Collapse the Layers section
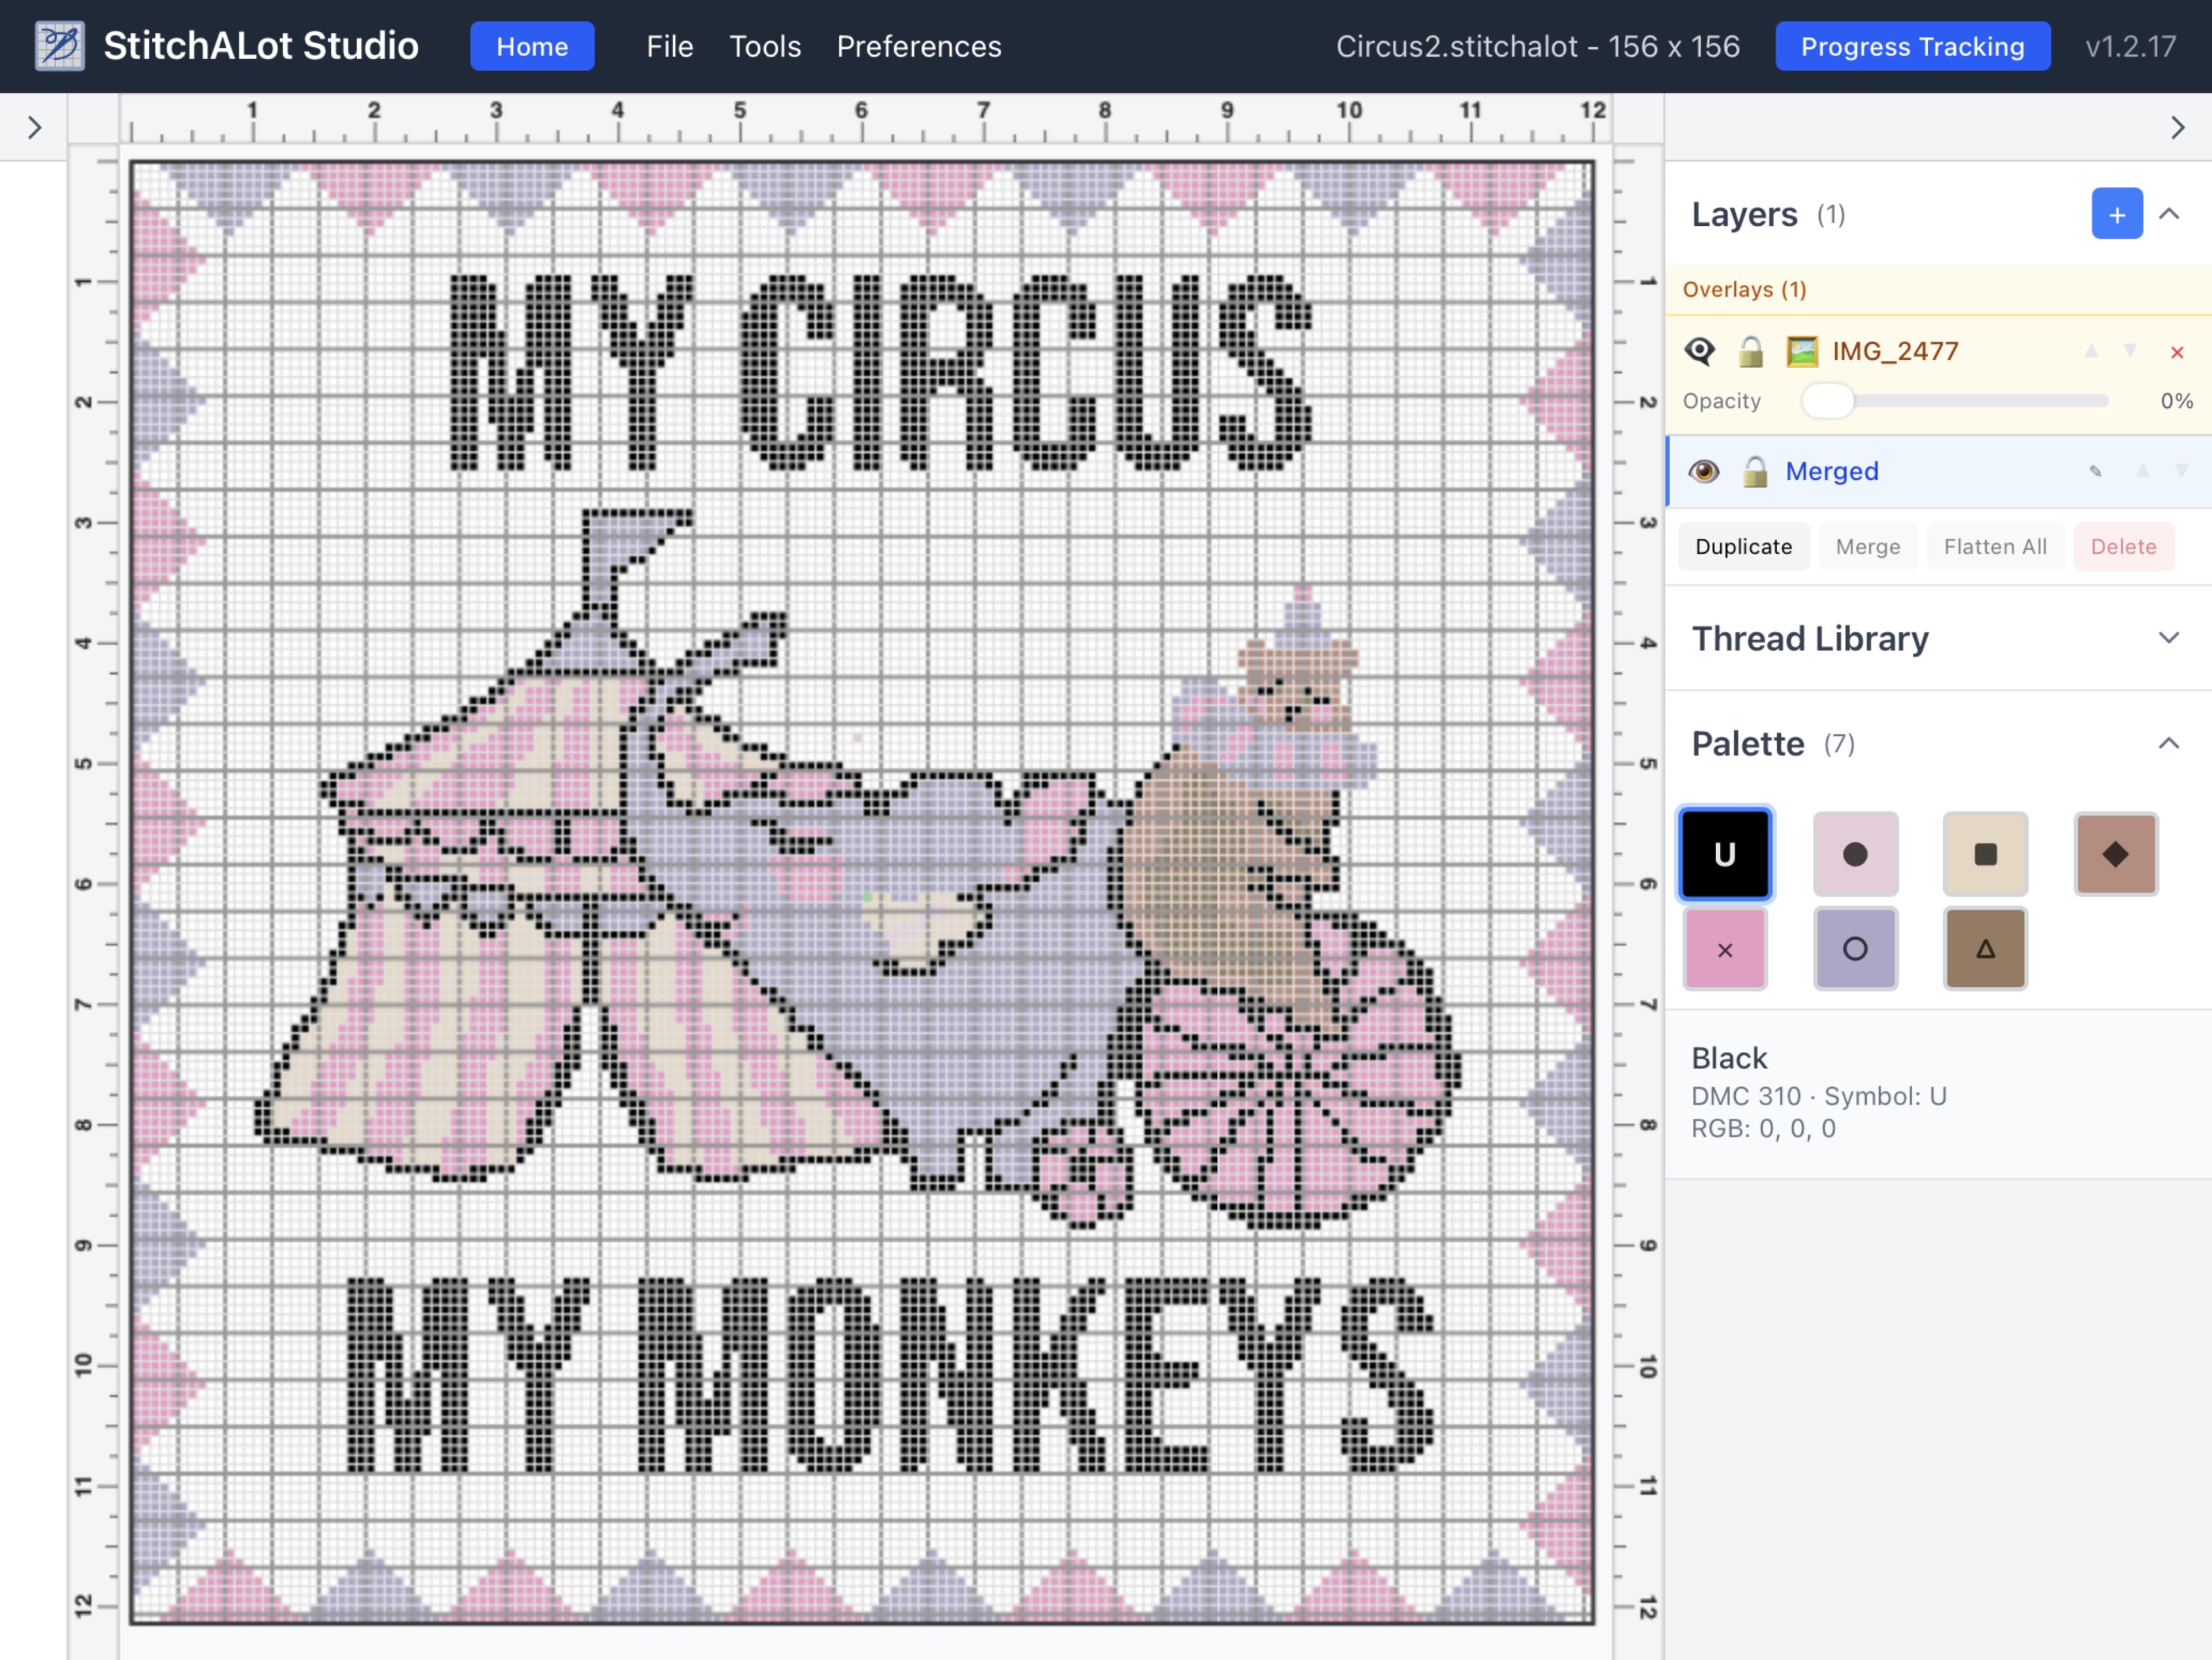Screen dimensions: 2212x1660 point(2169,214)
